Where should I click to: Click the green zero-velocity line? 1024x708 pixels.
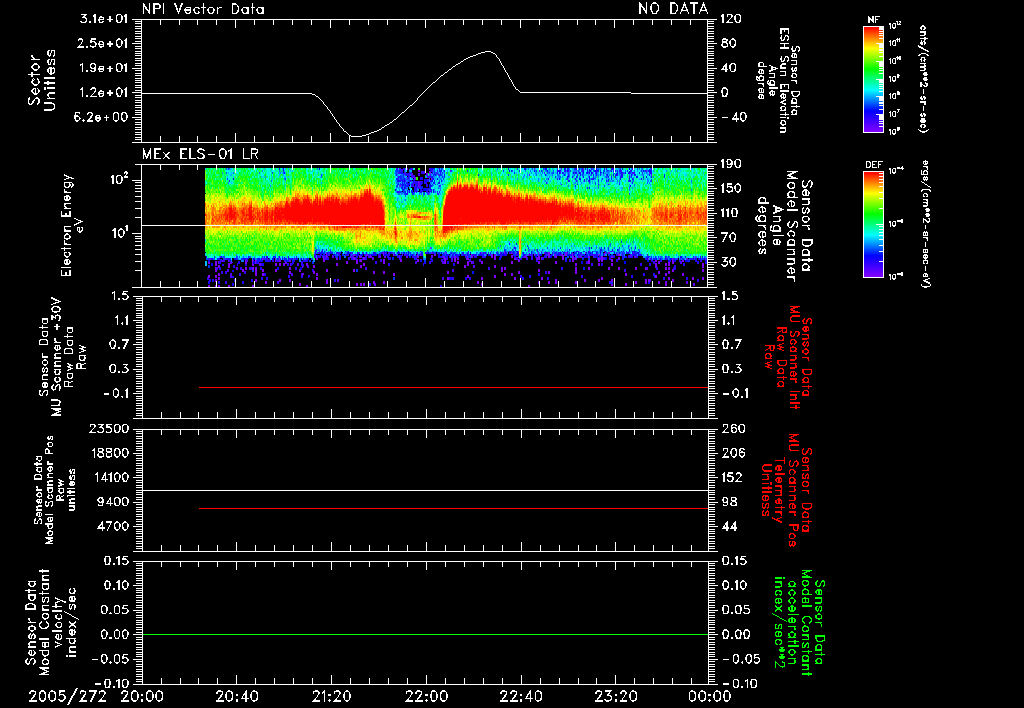point(425,634)
